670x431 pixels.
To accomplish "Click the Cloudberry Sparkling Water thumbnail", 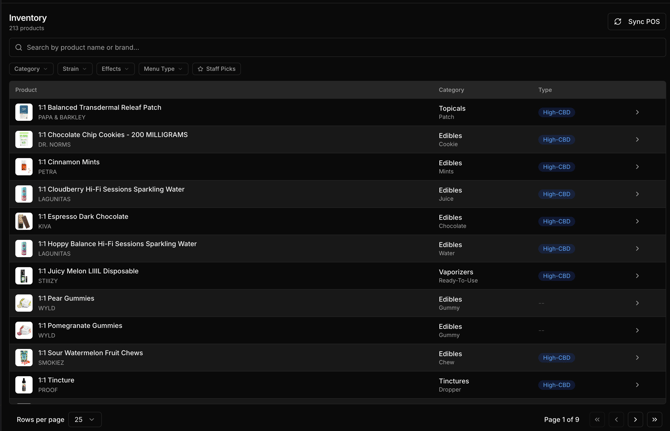I will 24,194.
